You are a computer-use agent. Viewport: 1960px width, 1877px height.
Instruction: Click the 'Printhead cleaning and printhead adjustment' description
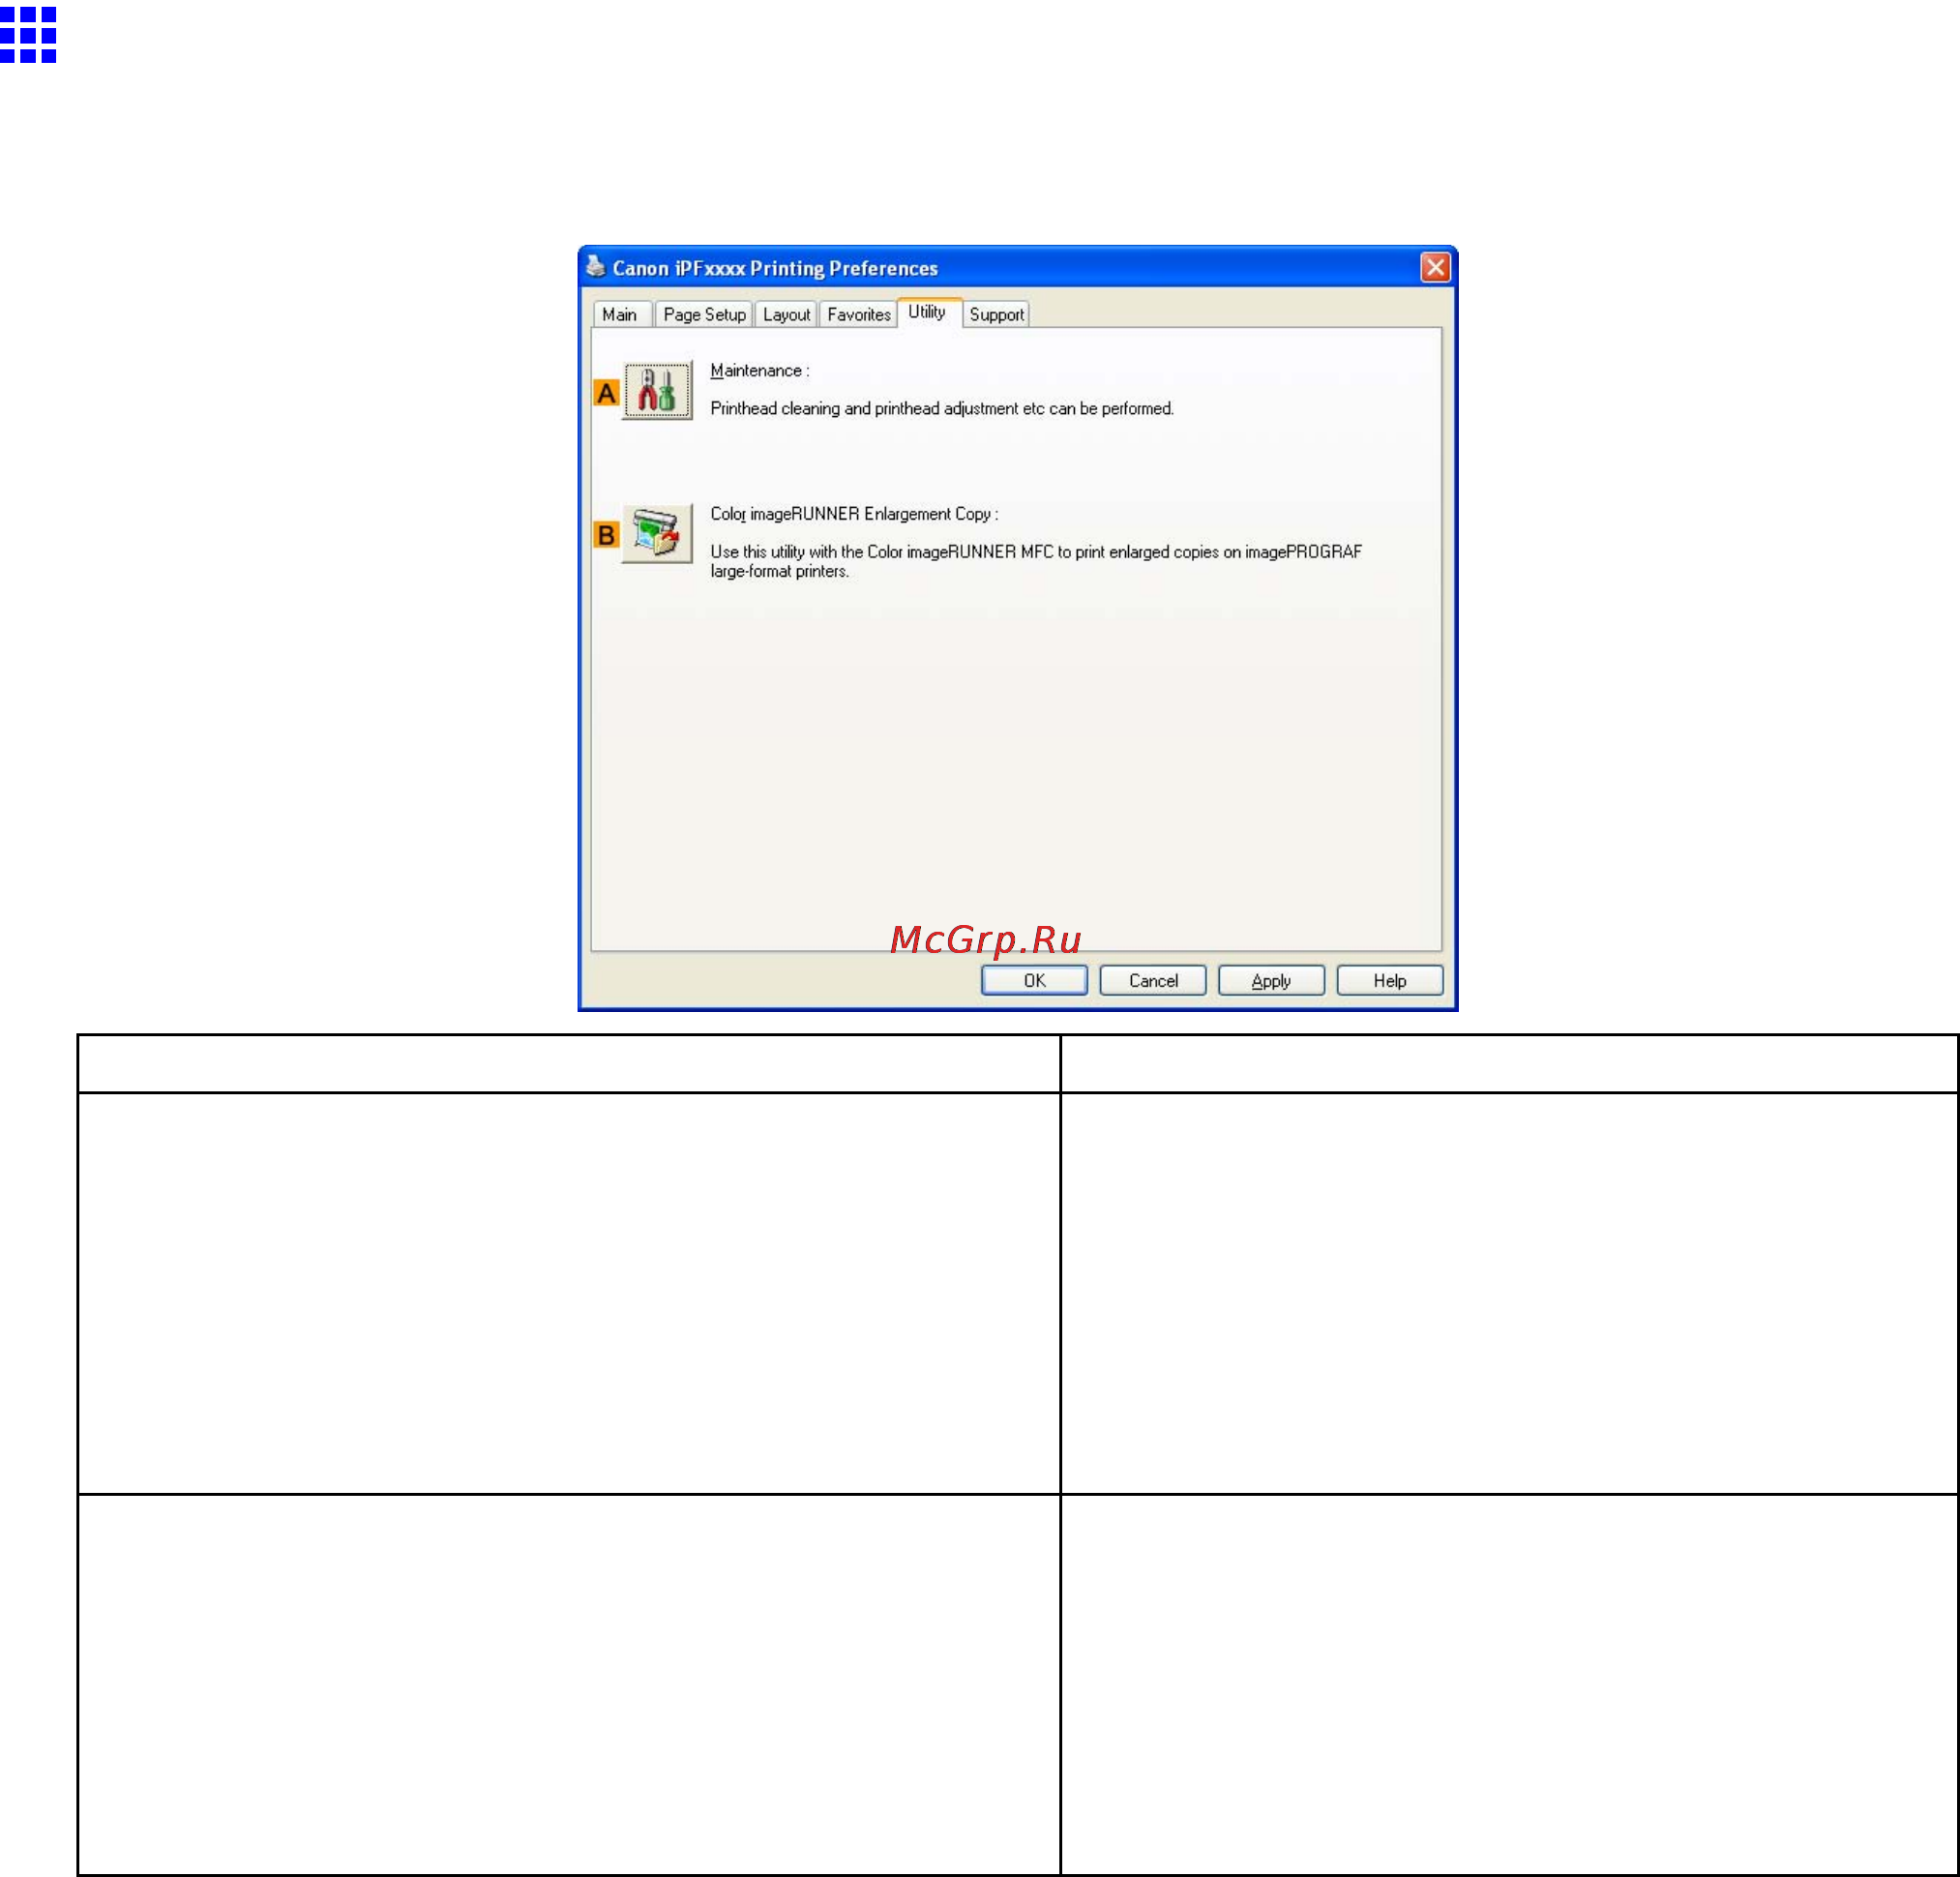click(x=942, y=408)
